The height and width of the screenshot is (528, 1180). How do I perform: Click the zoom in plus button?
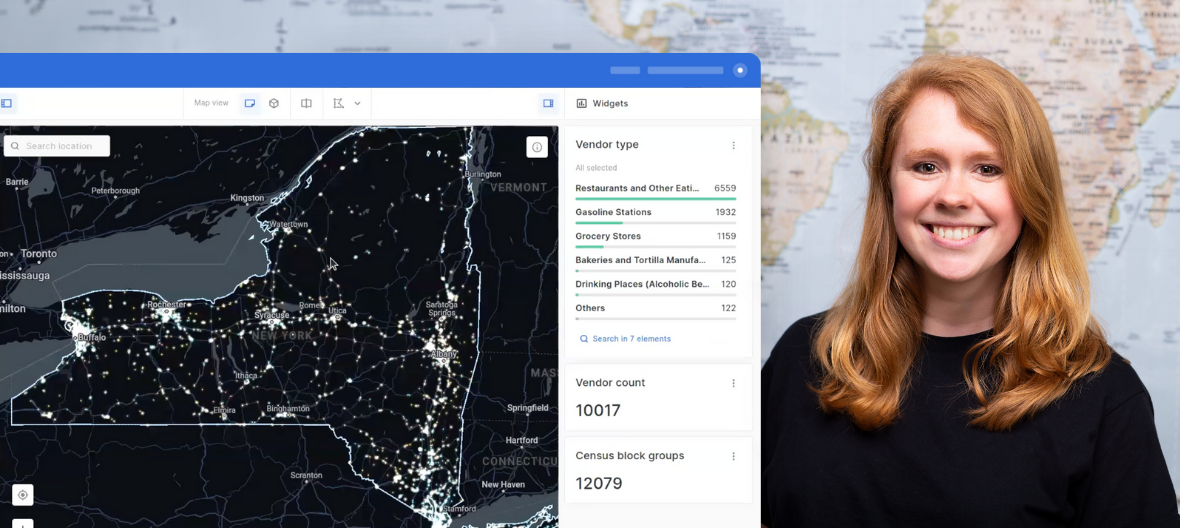(x=22, y=524)
